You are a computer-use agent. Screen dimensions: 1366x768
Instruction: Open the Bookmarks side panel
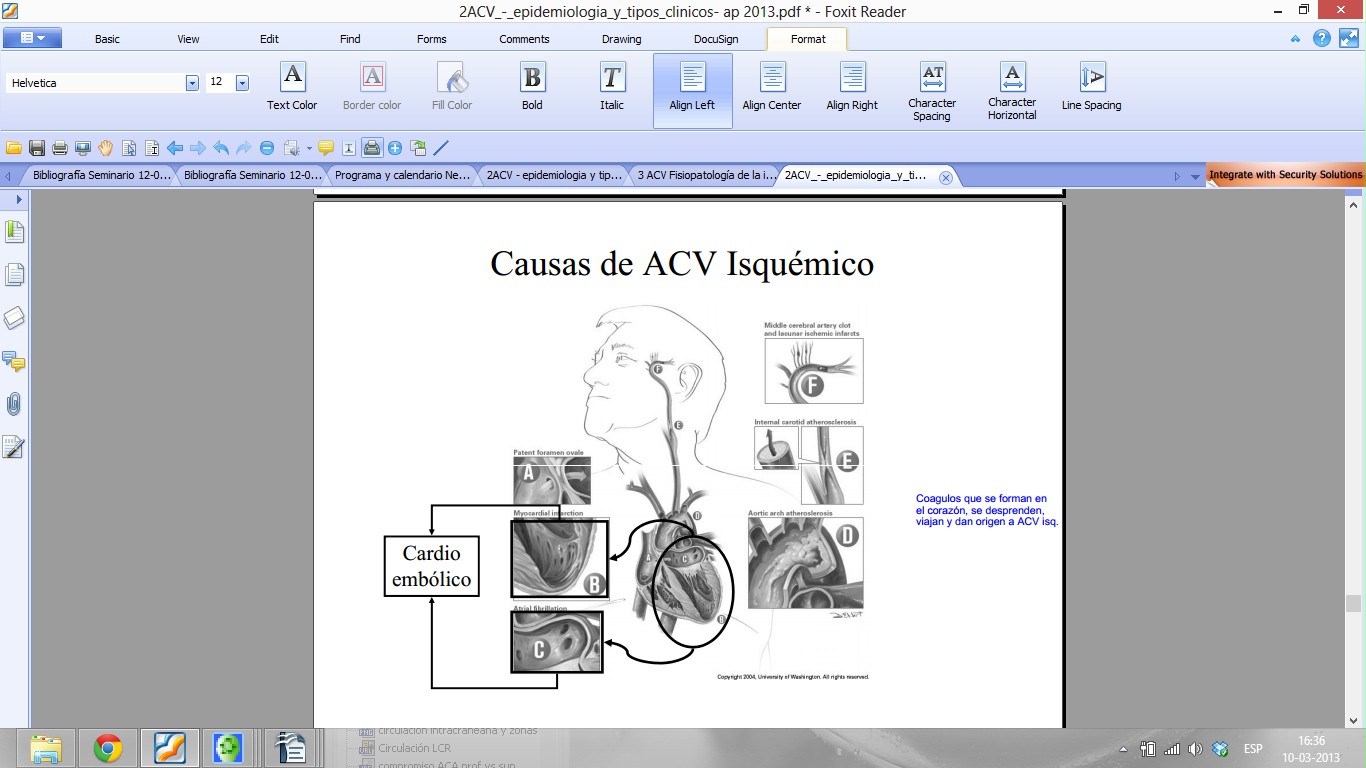(14, 232)
